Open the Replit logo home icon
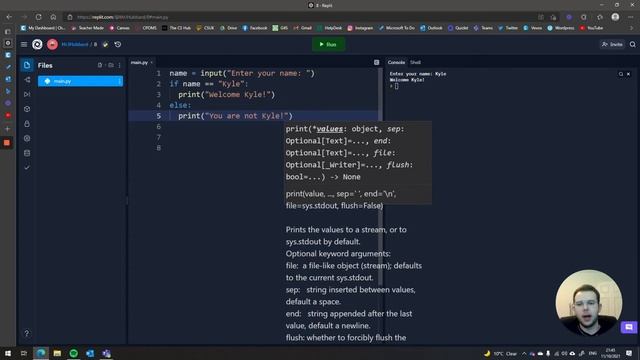Screen dimensions: 640x360 (x=37, y=44)
